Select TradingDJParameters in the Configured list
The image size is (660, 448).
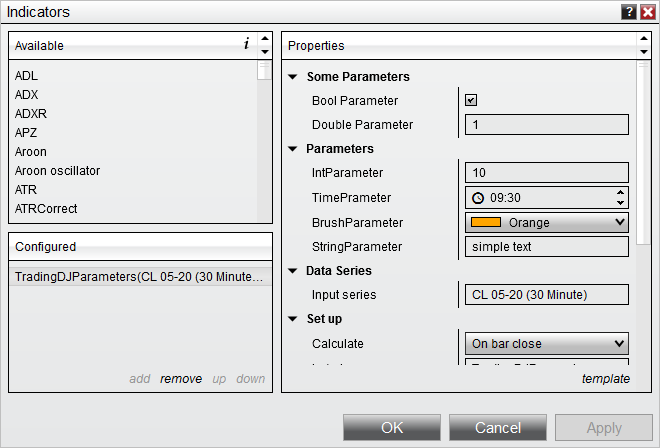(x=140, y=277)
